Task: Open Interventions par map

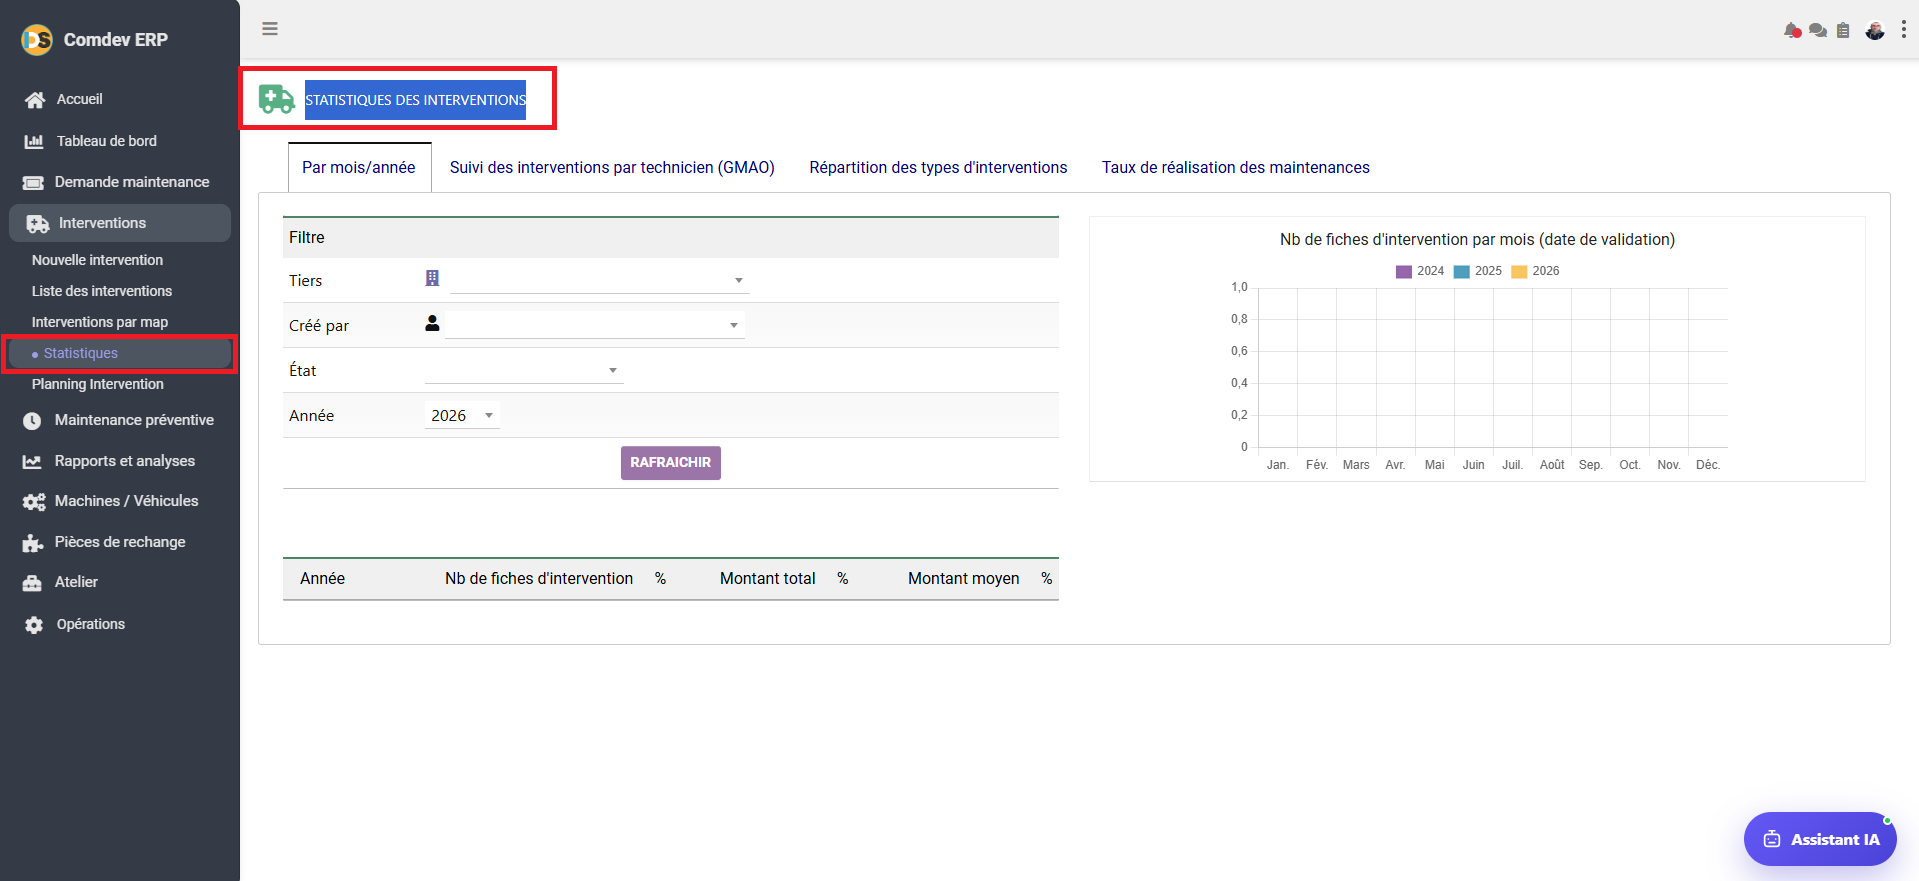Action: click(x=100, y=322)
